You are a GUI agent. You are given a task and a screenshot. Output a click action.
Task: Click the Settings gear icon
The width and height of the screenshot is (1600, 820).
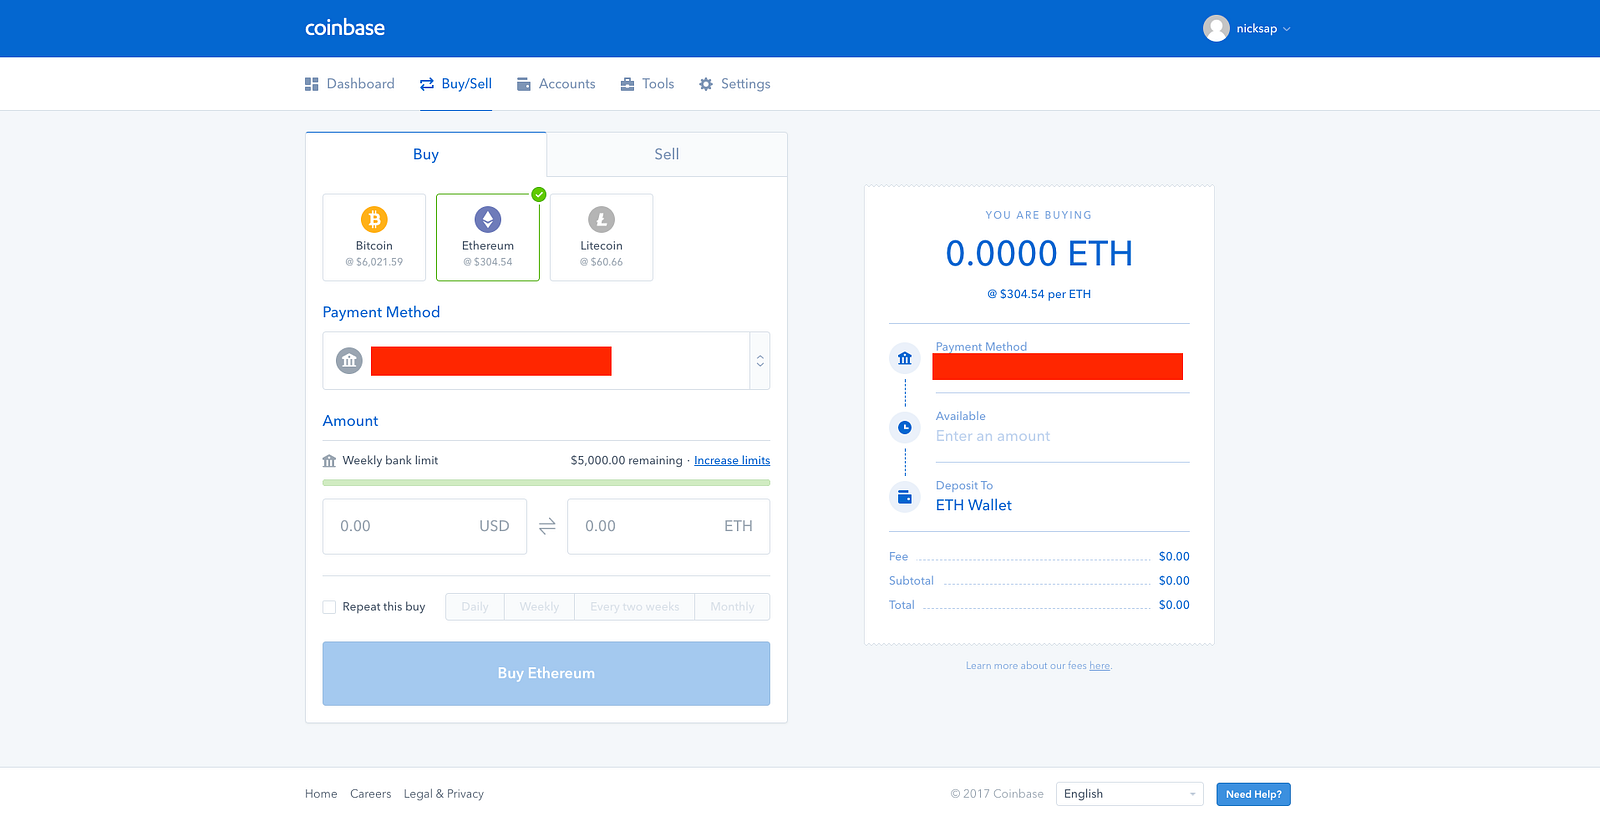click(706, 84)
